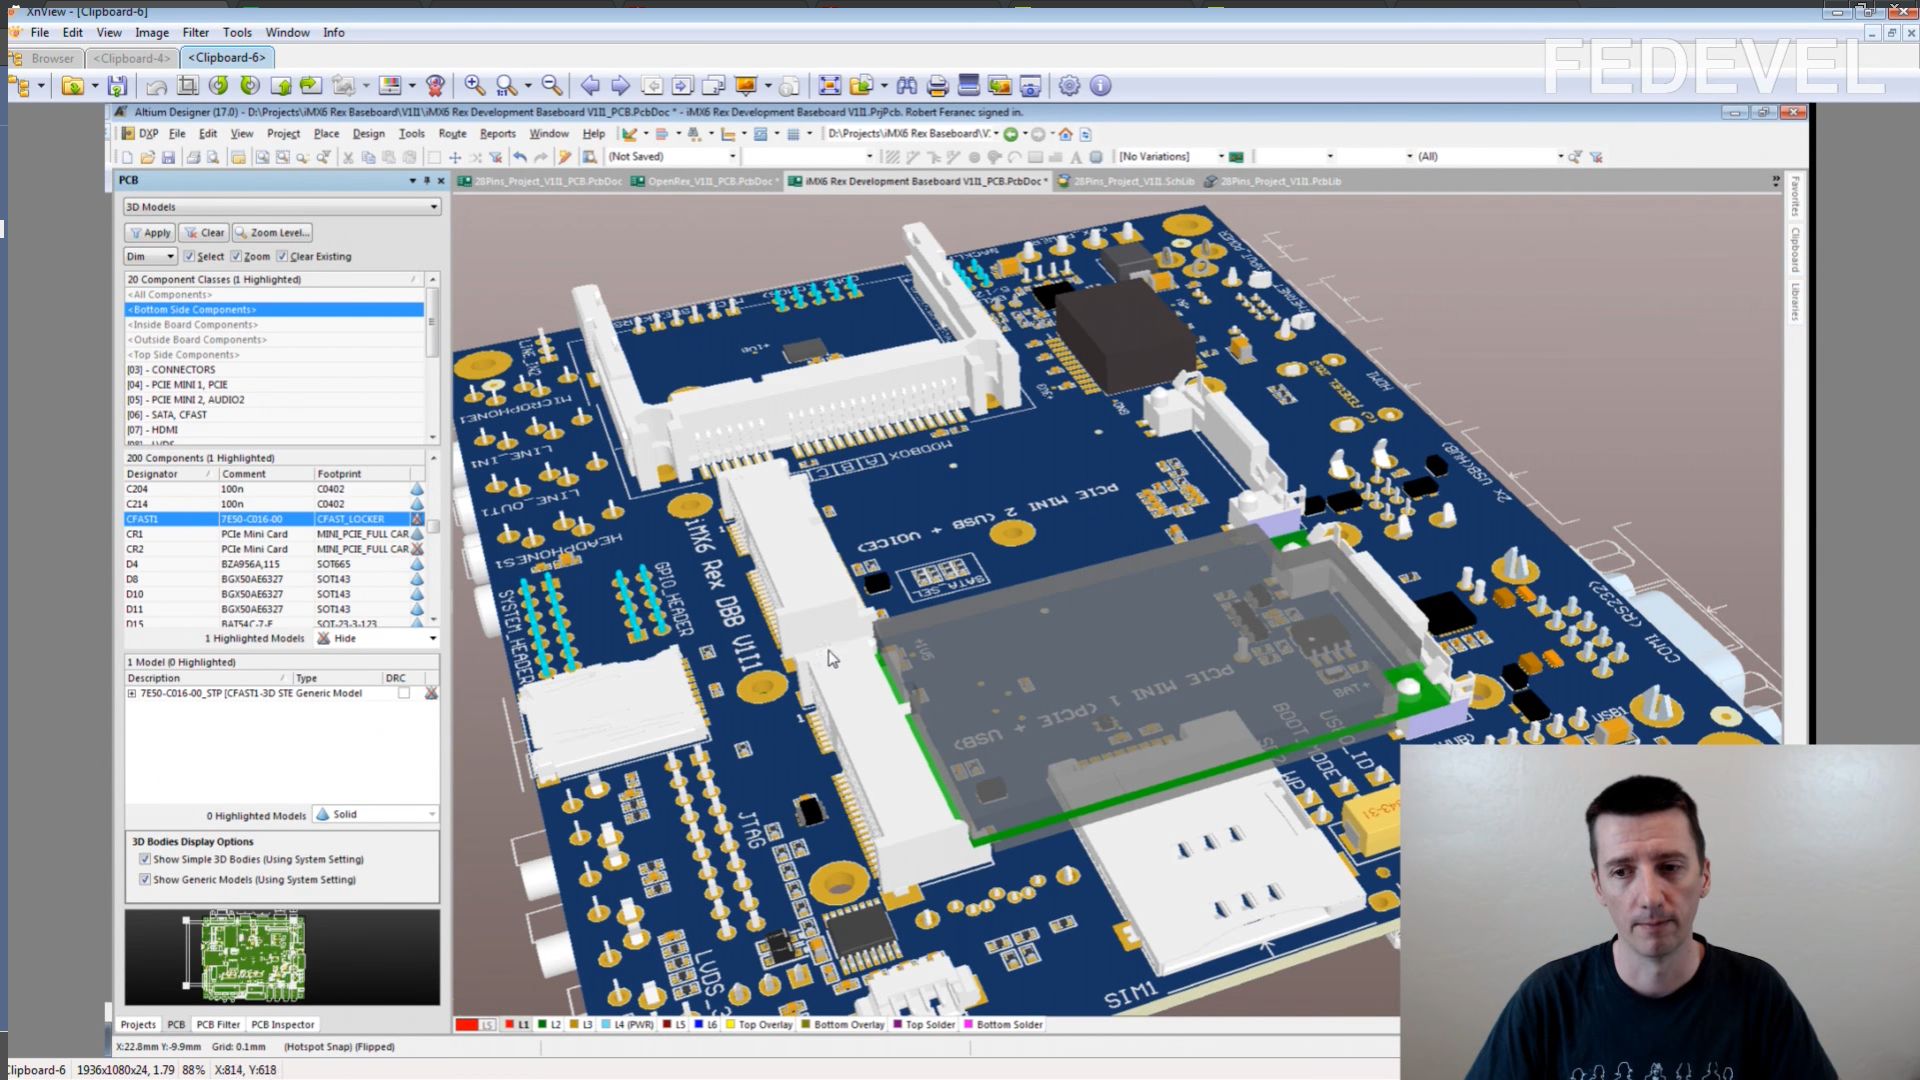
Task: Toggle the Zoom checkbox in PCB panel
Action: click(x=237, y=257)
